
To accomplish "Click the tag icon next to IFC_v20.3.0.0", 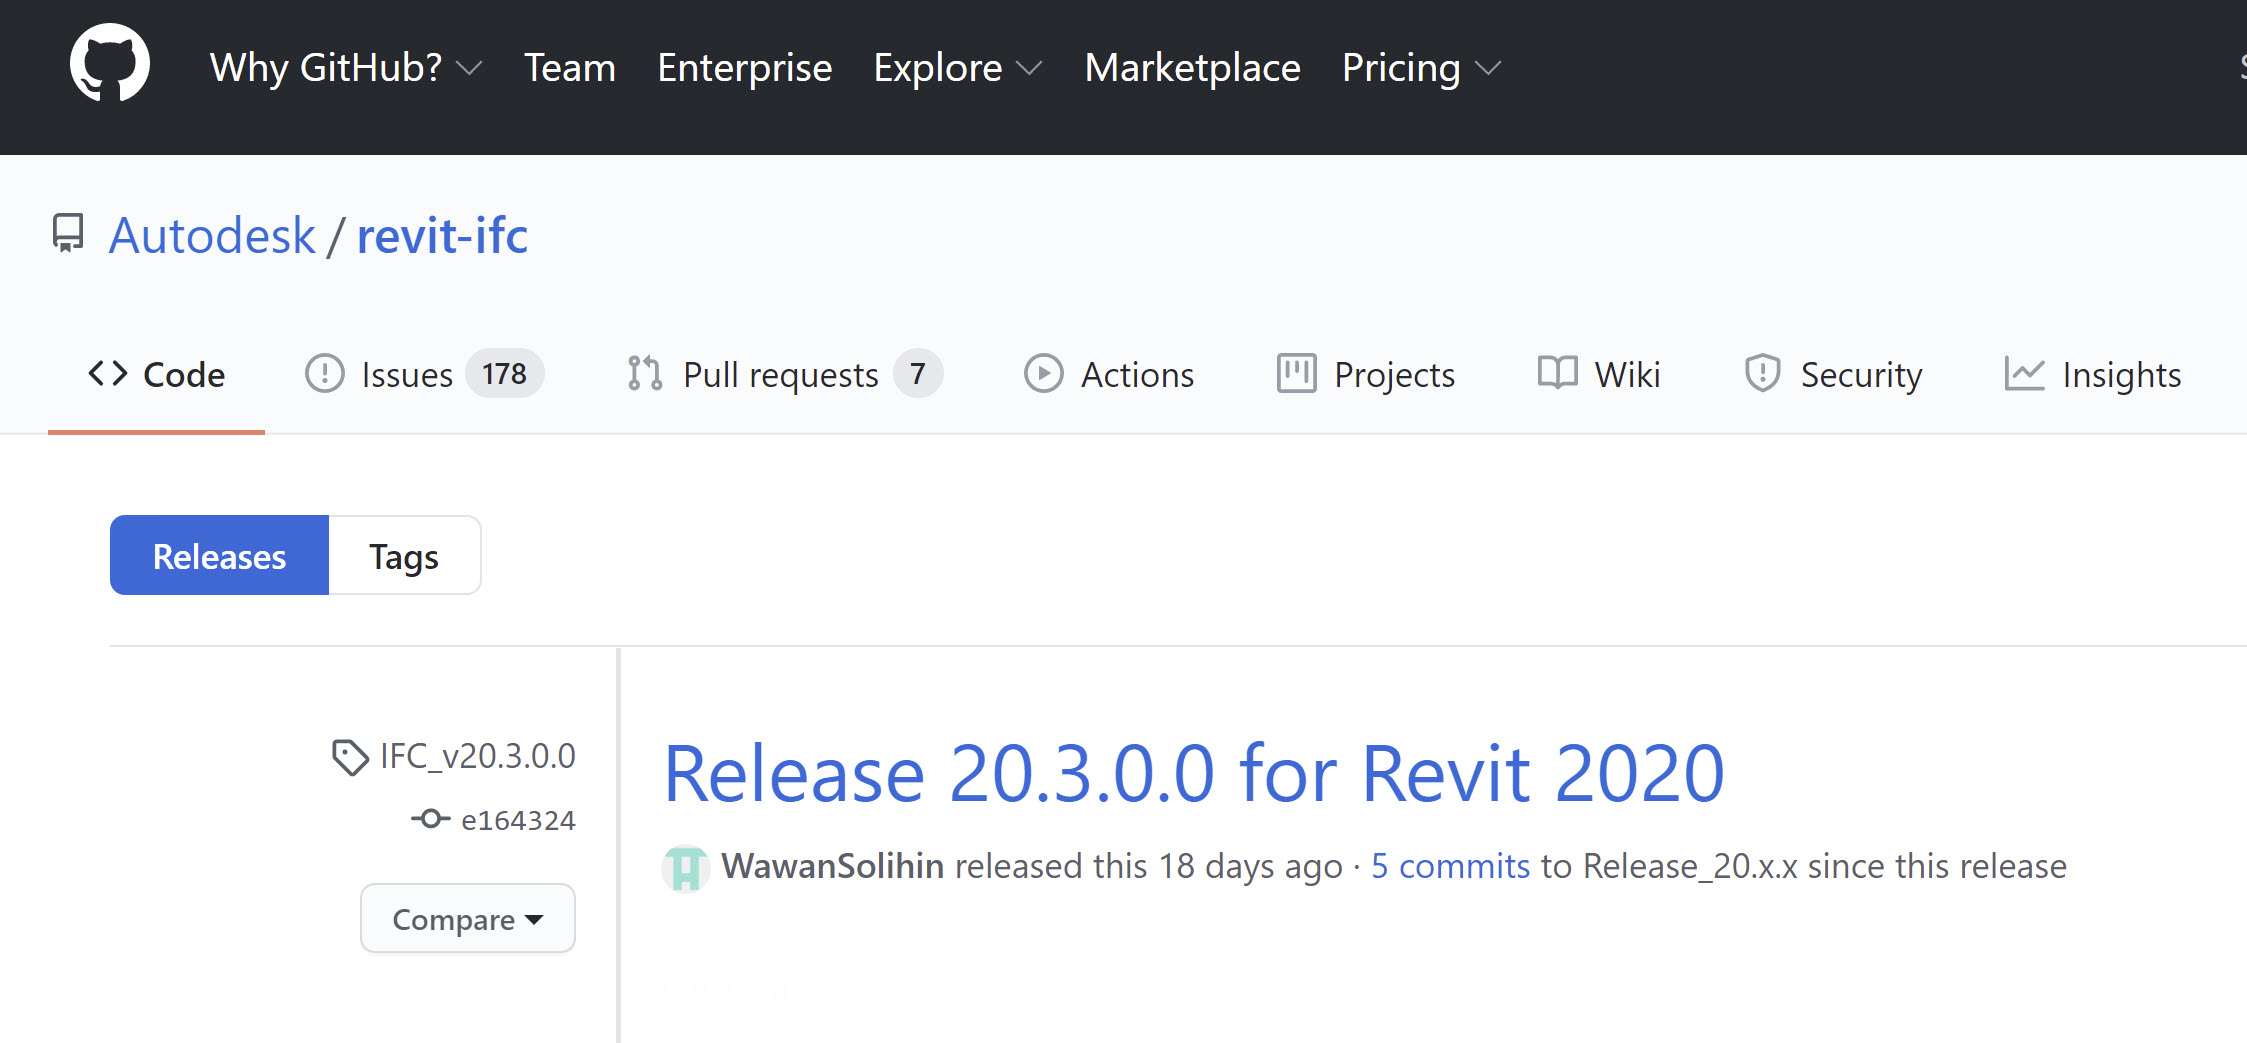I will pos(349,757).
